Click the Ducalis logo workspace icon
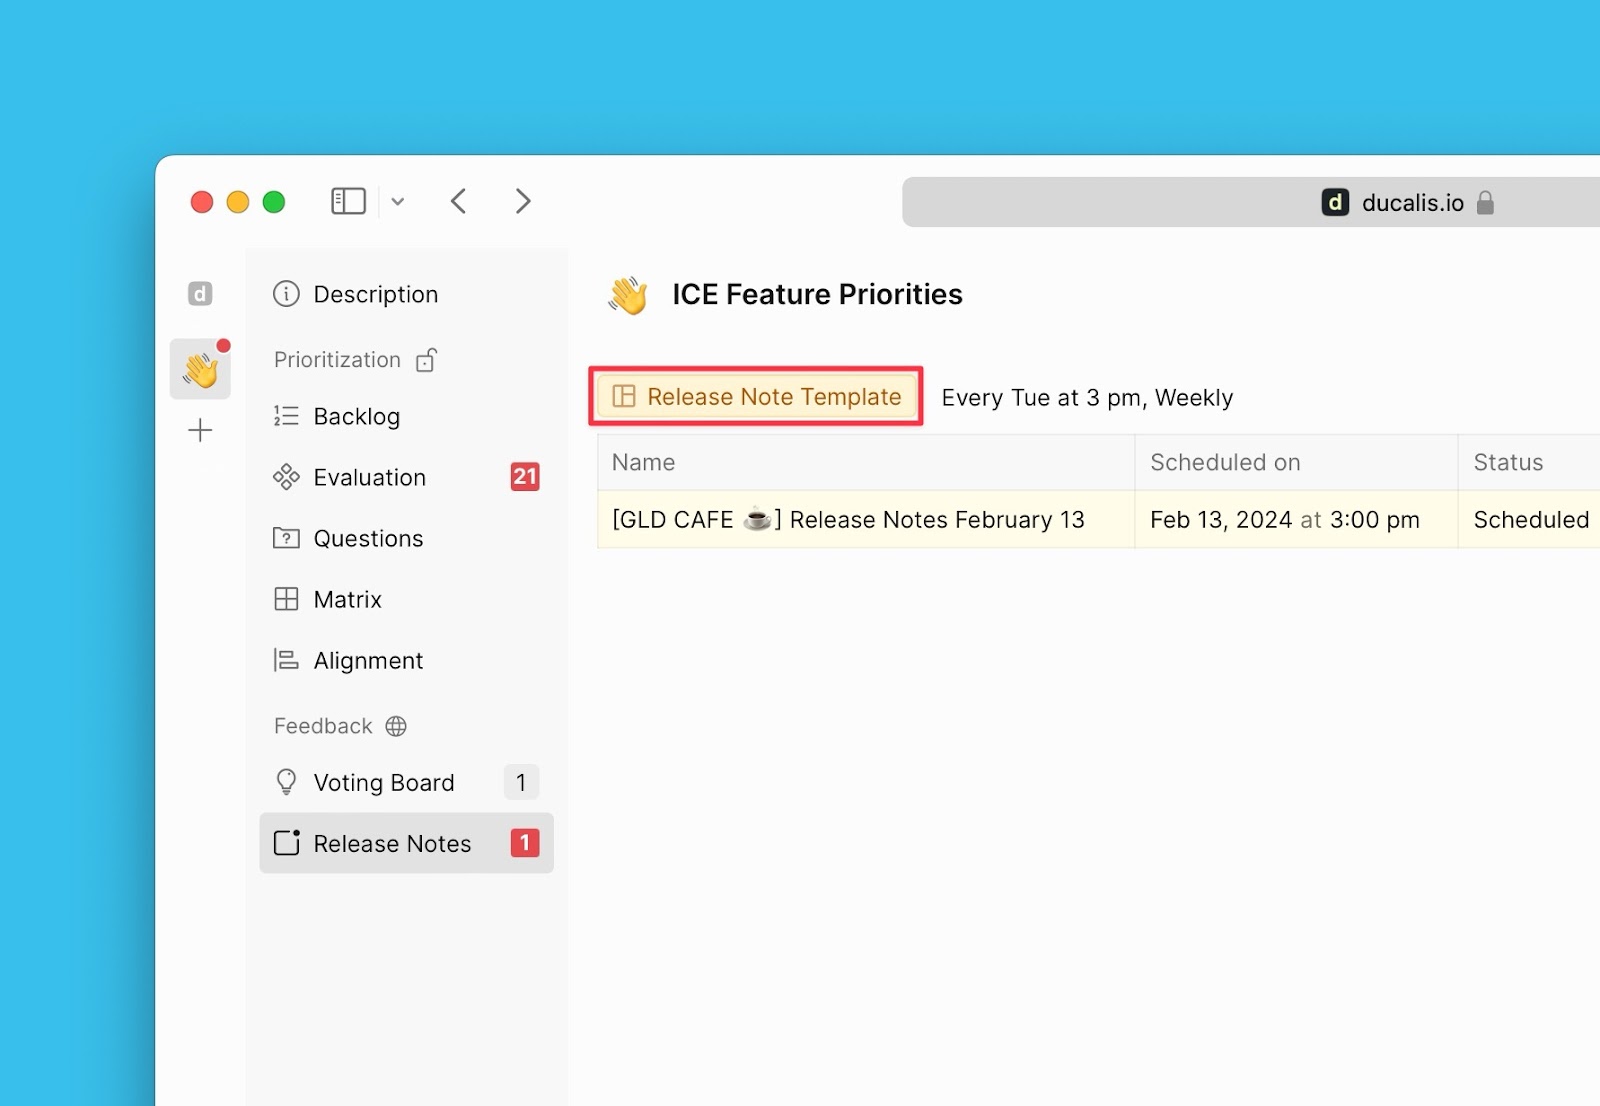The width and height of the screenshot is (1600, 1106). click(200, 294)
